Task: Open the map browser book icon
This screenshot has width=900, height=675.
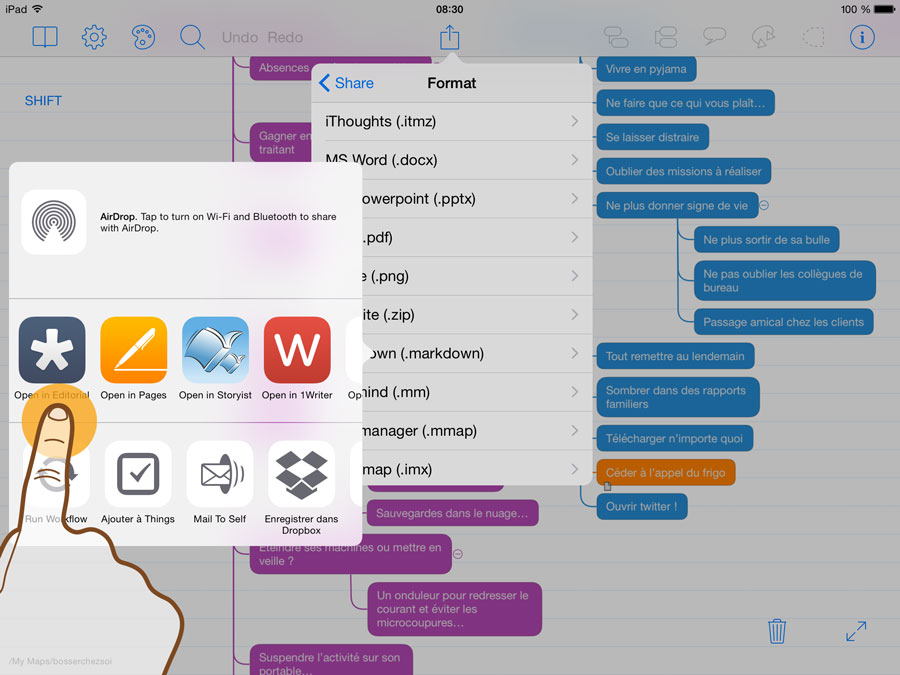Action: click(45, 37)
